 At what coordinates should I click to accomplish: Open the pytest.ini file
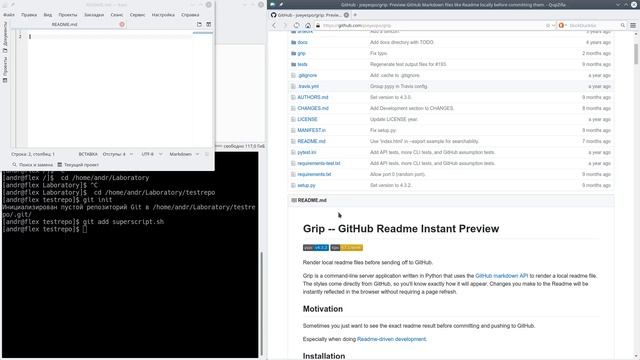(307, 153)
